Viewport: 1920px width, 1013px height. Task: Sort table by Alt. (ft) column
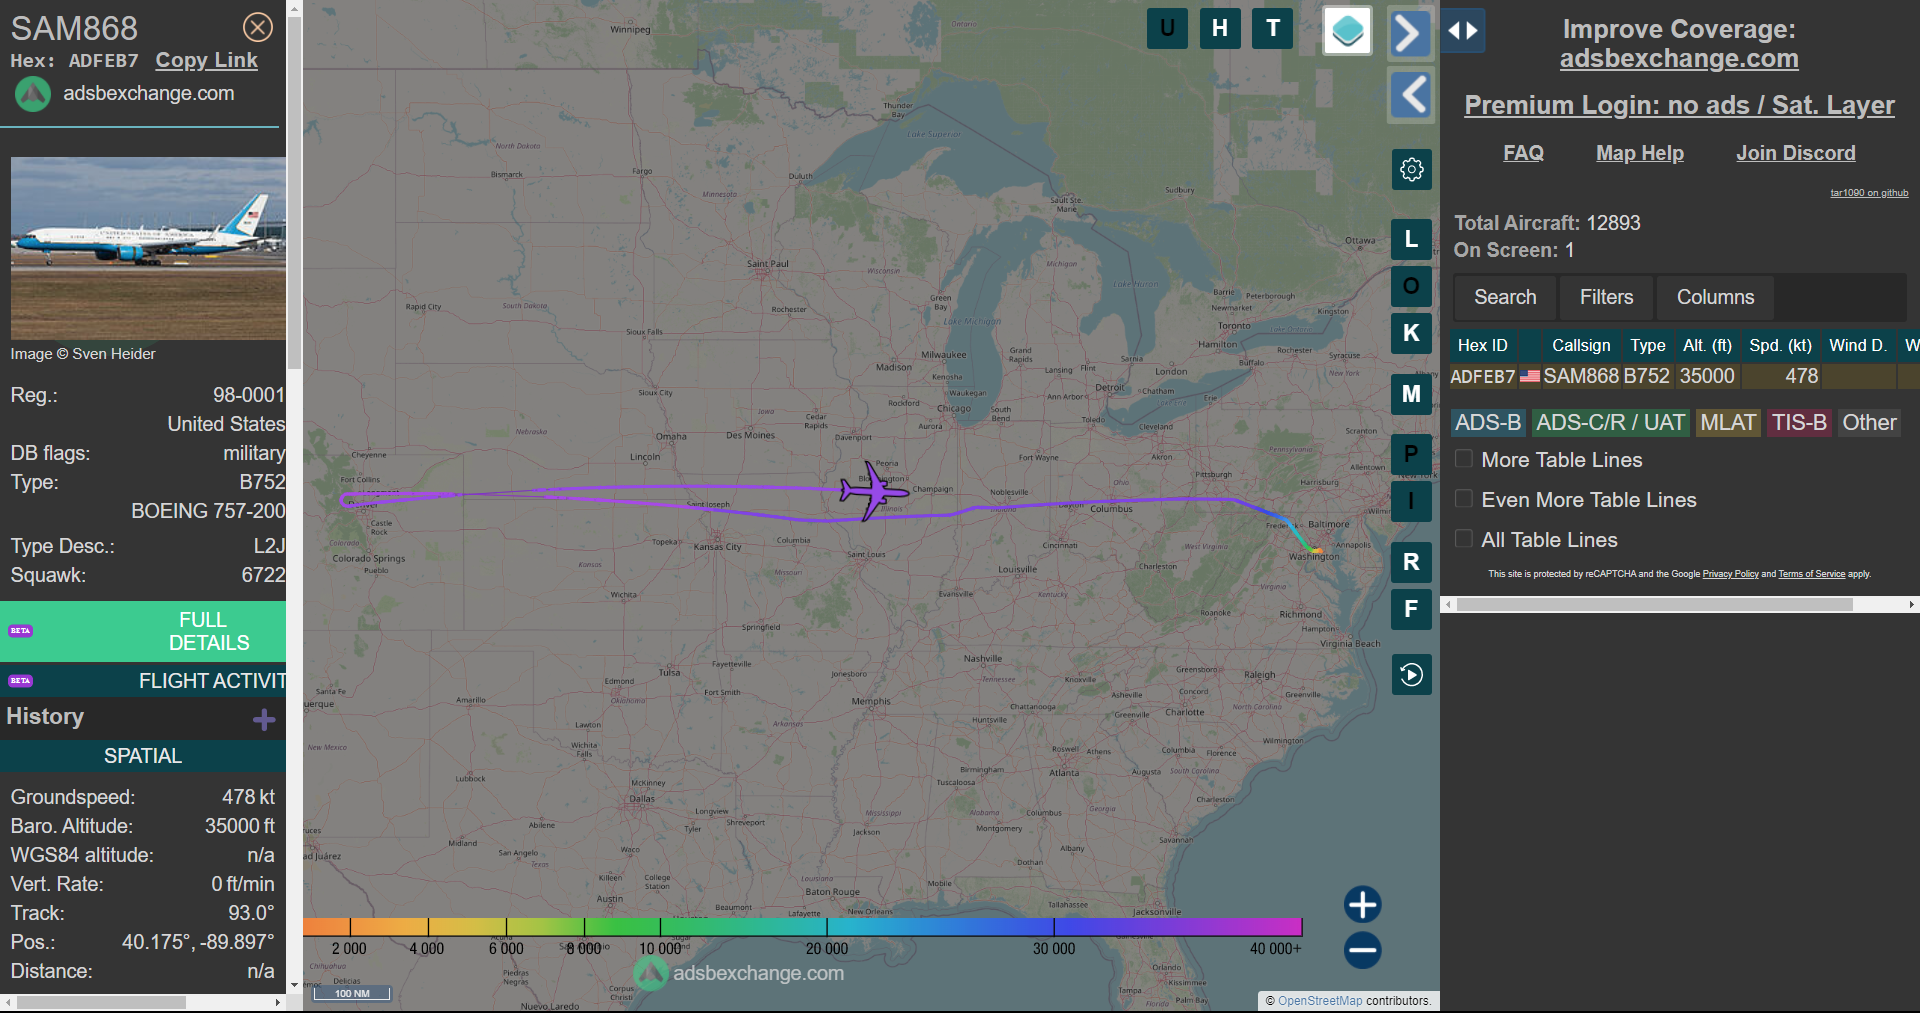coord(1707,345)
